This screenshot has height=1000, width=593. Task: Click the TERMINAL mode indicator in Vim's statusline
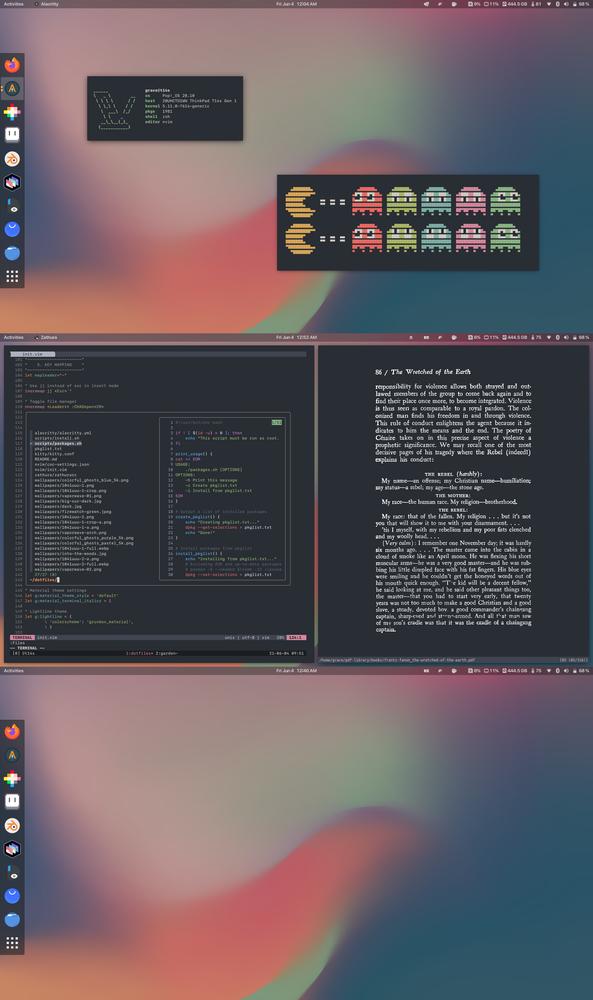(x=22, y=637)
